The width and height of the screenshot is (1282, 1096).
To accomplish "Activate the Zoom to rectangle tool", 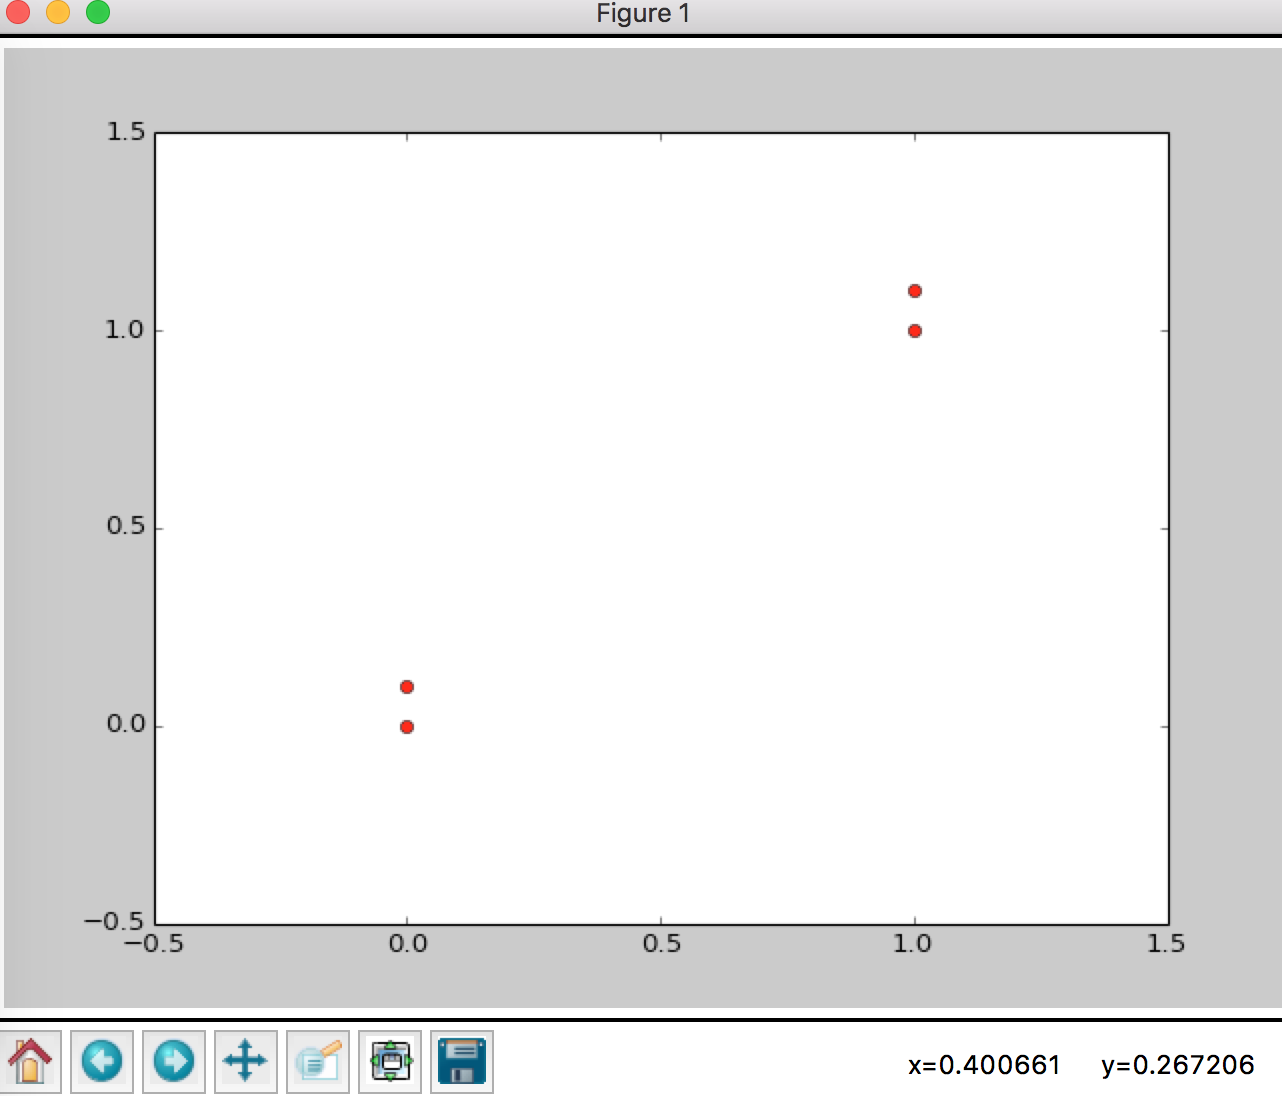I will click(x=318, y=1062).
